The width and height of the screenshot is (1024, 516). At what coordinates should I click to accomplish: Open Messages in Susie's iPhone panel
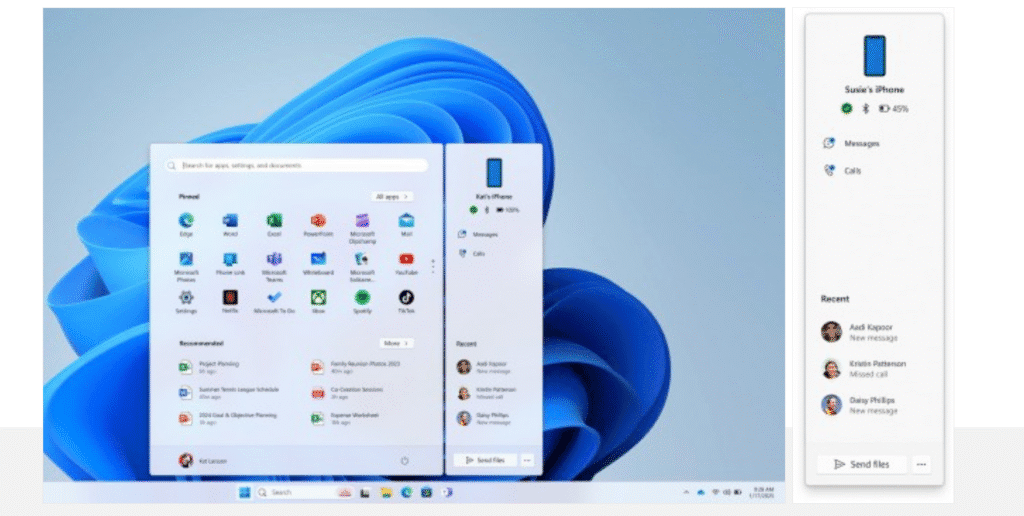coord(861,144)
